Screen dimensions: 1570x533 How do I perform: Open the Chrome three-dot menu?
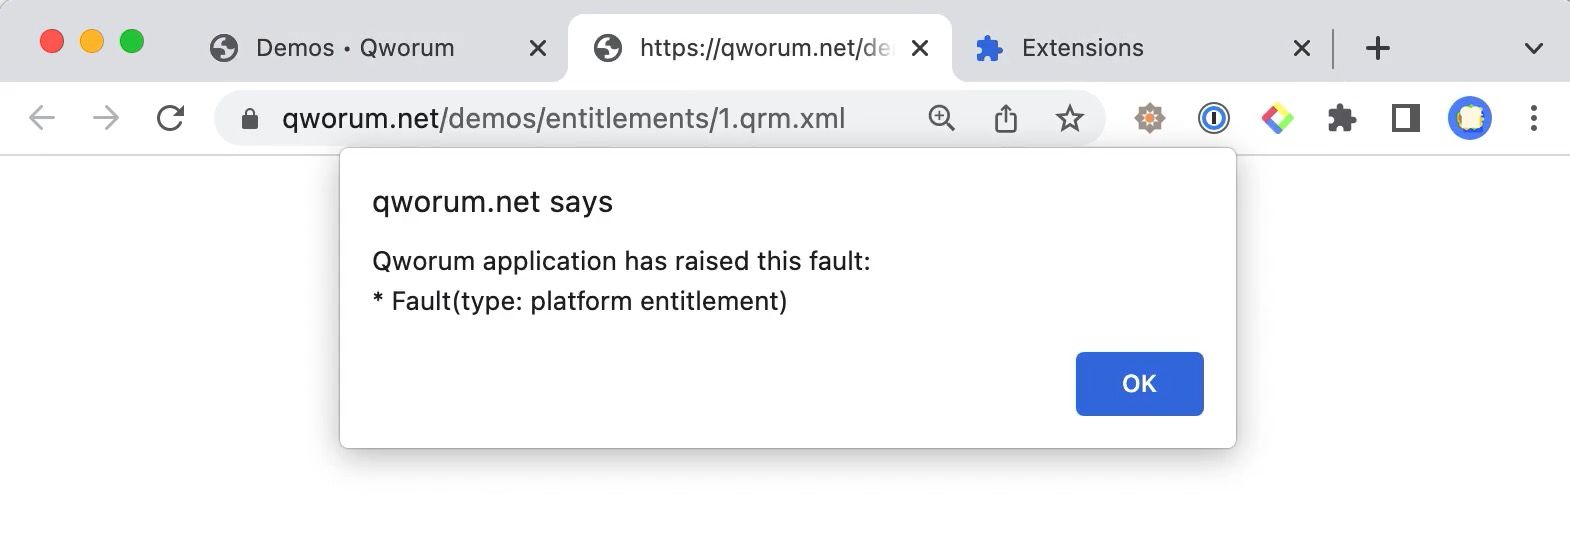[x=1533, y=118]
